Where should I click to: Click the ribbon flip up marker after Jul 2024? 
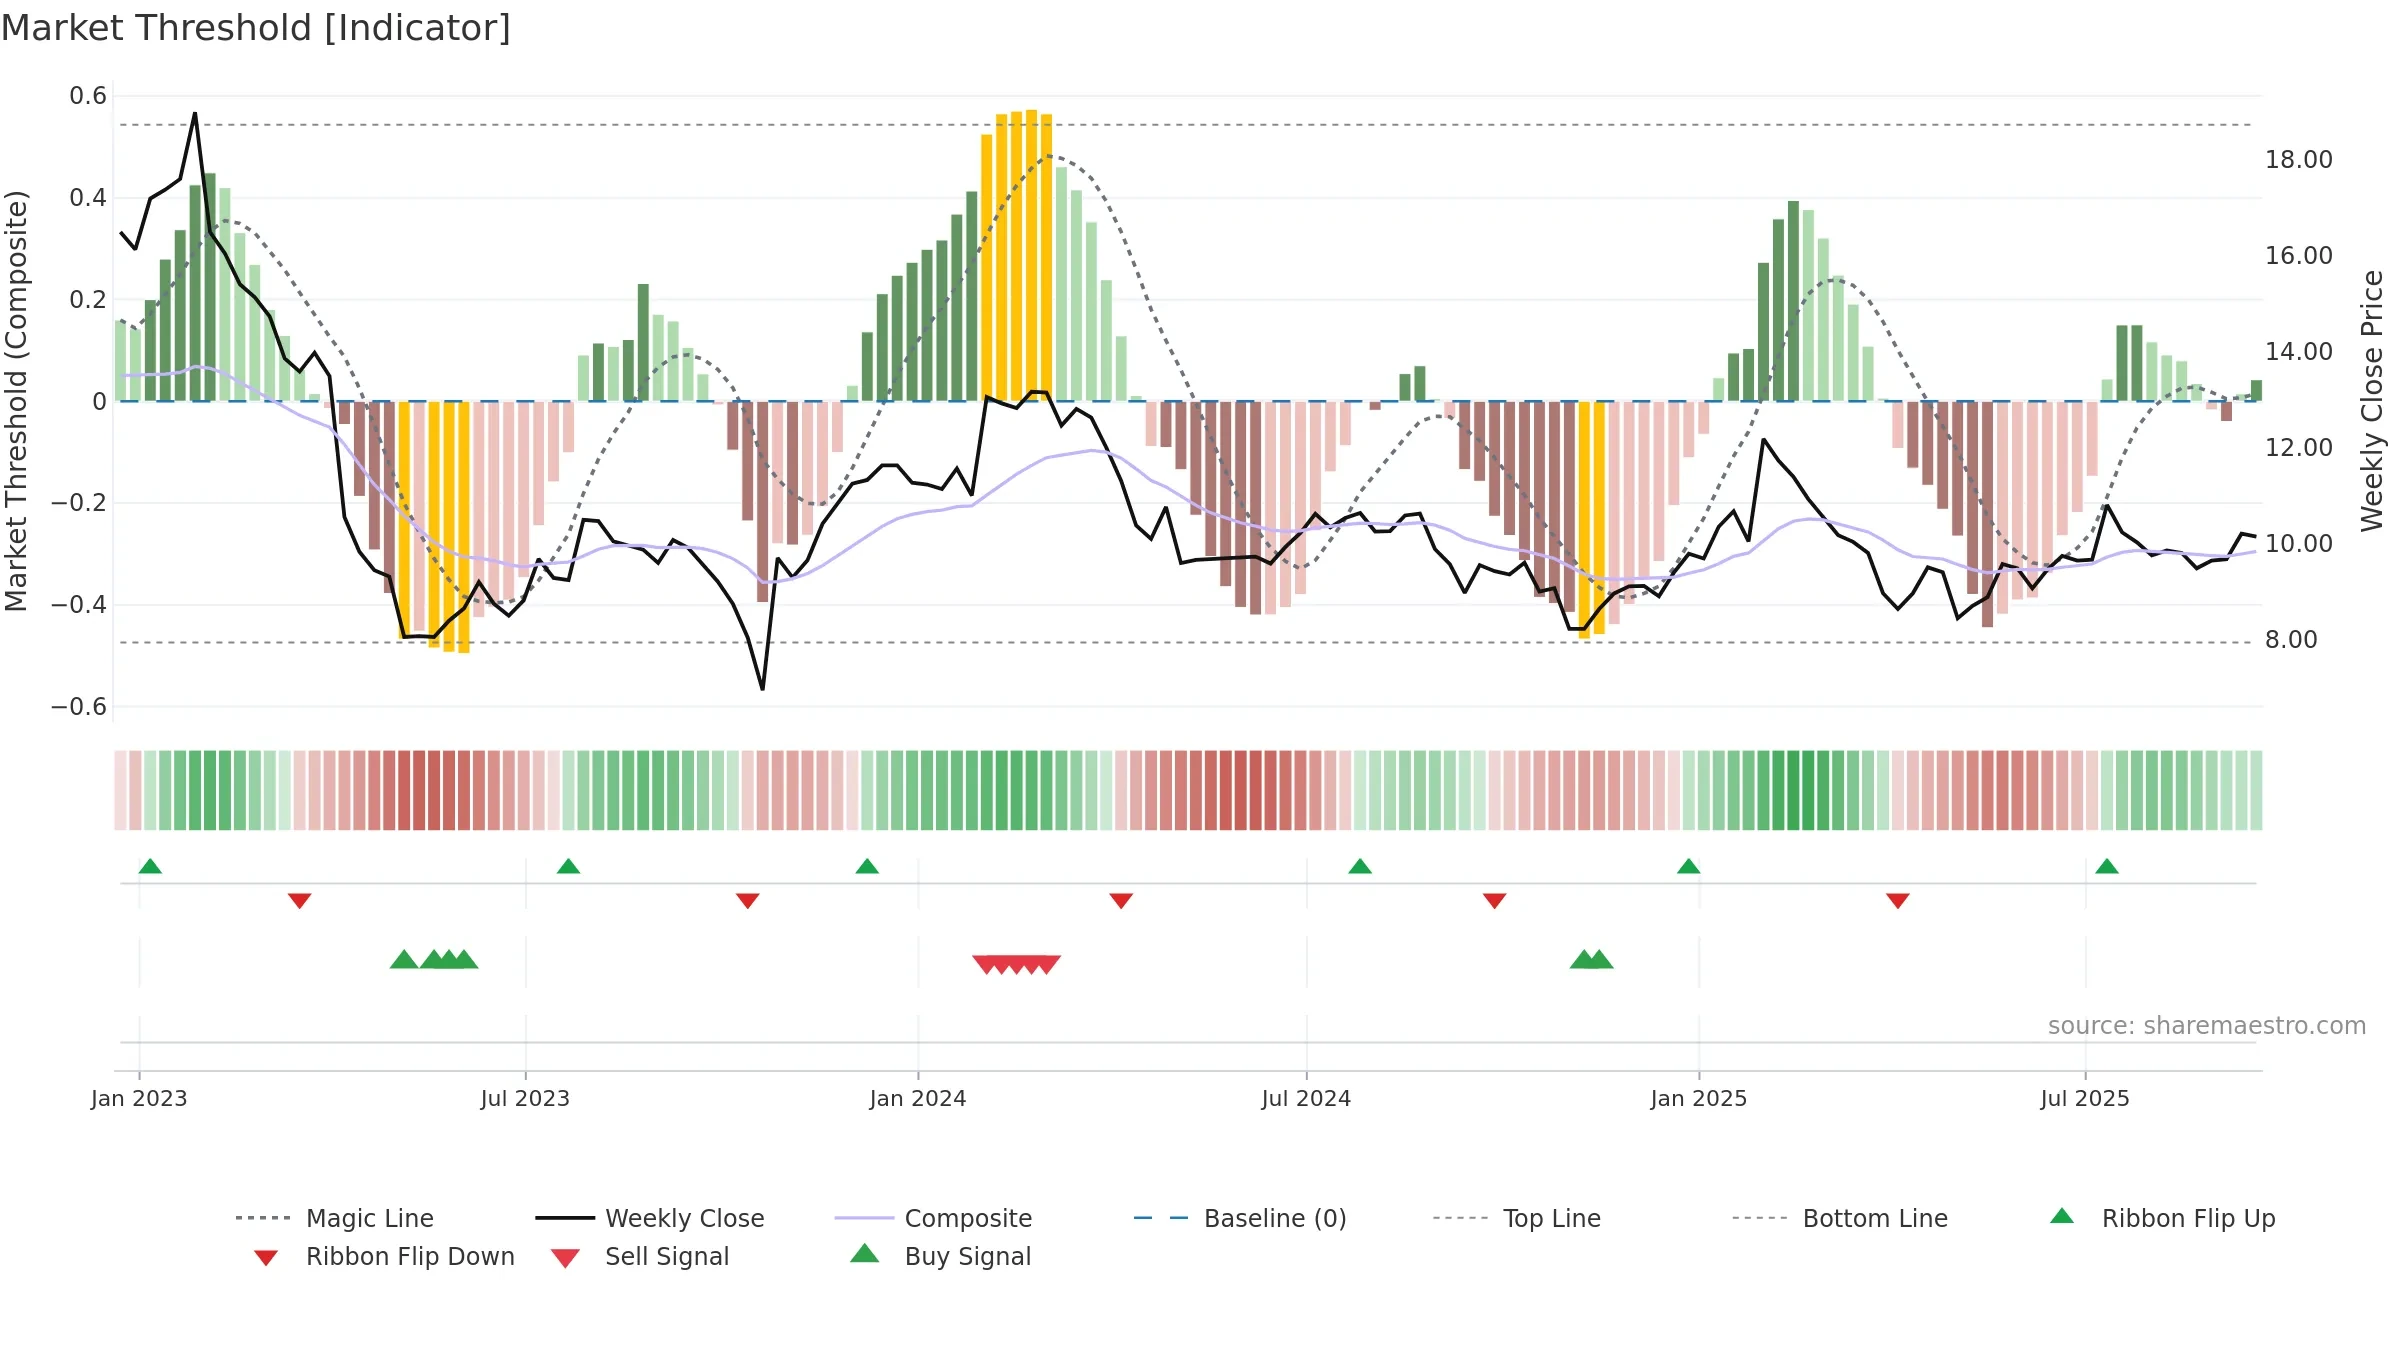(1360, 866)
